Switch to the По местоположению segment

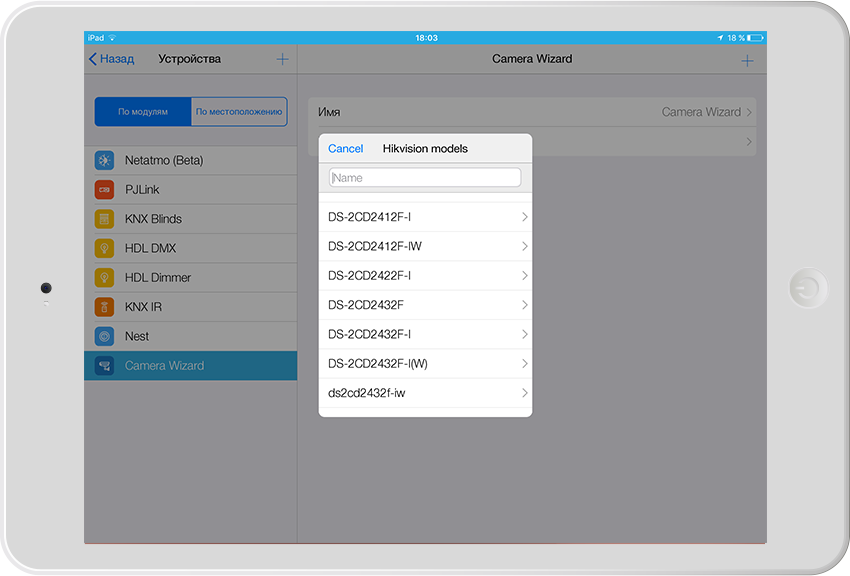(238, 112)
